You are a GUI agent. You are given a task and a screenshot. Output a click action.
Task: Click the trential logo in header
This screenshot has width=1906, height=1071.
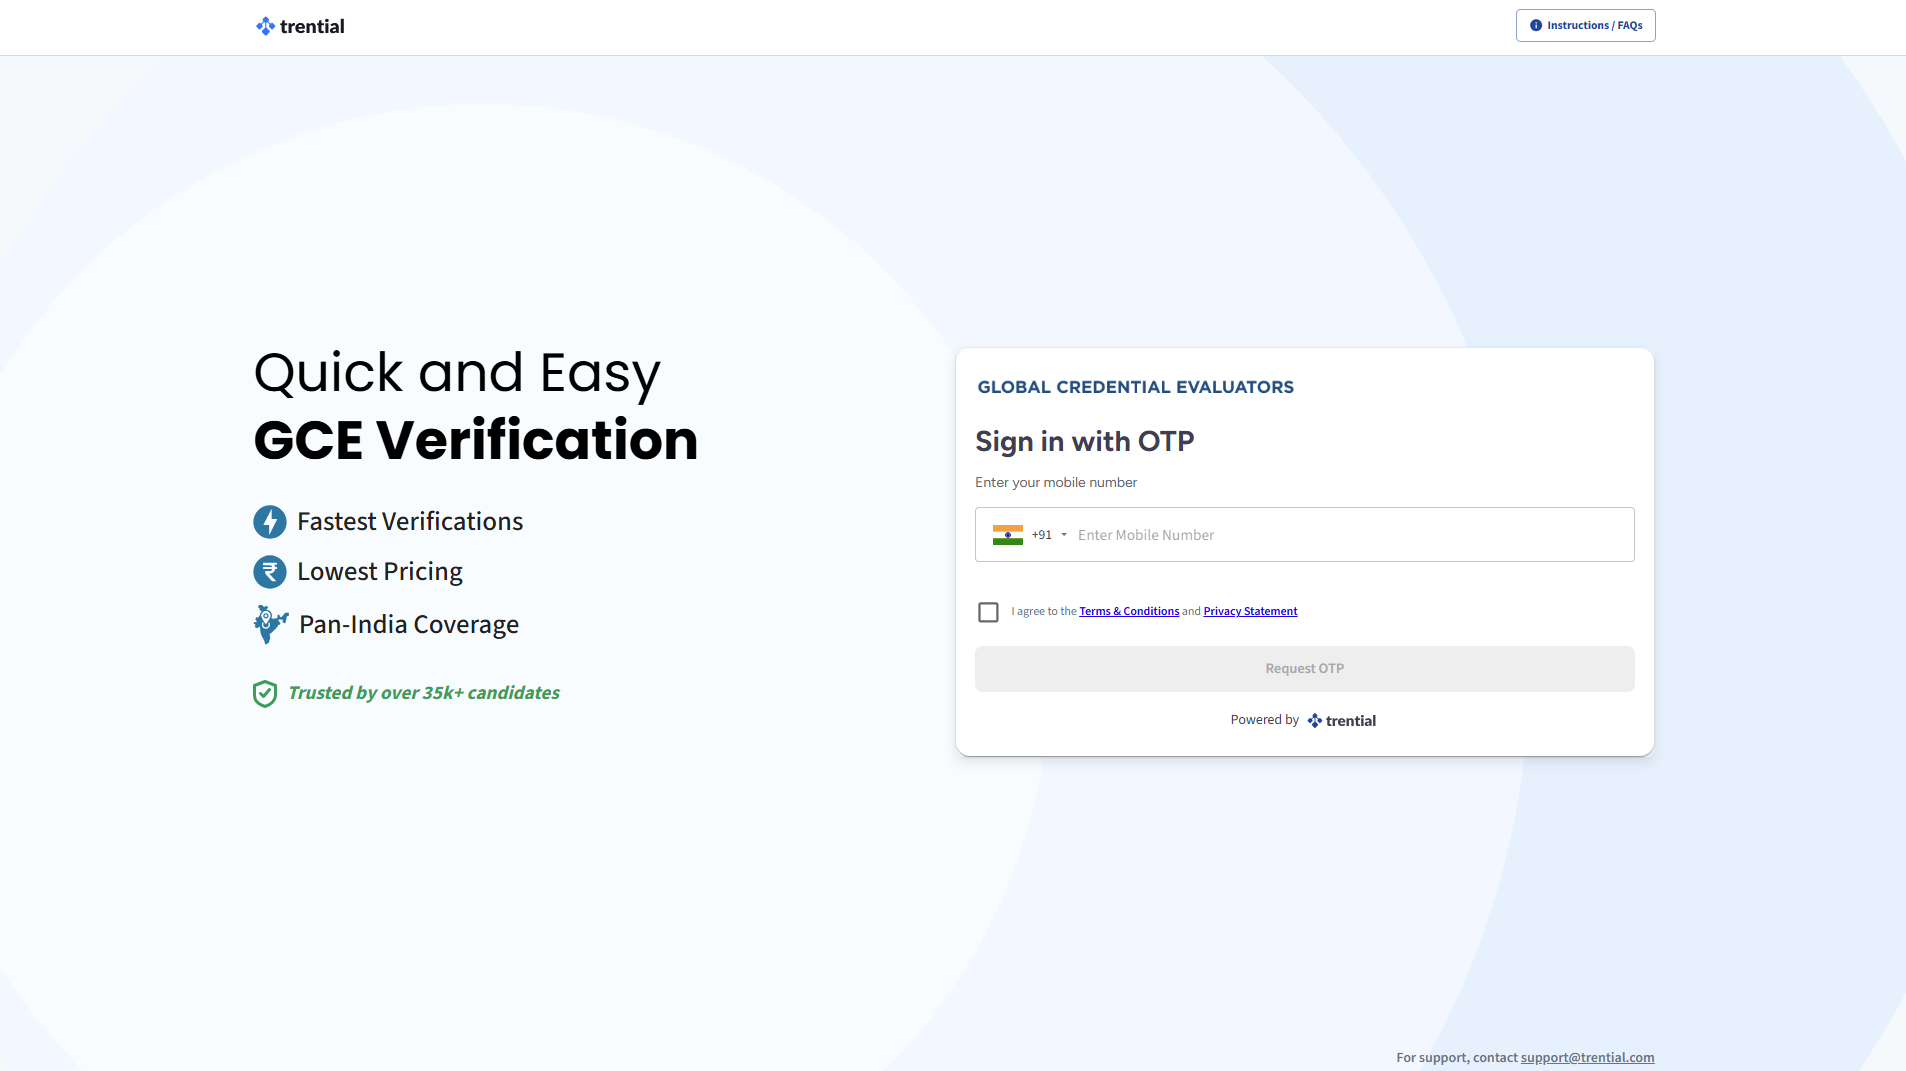pos(300,26)
